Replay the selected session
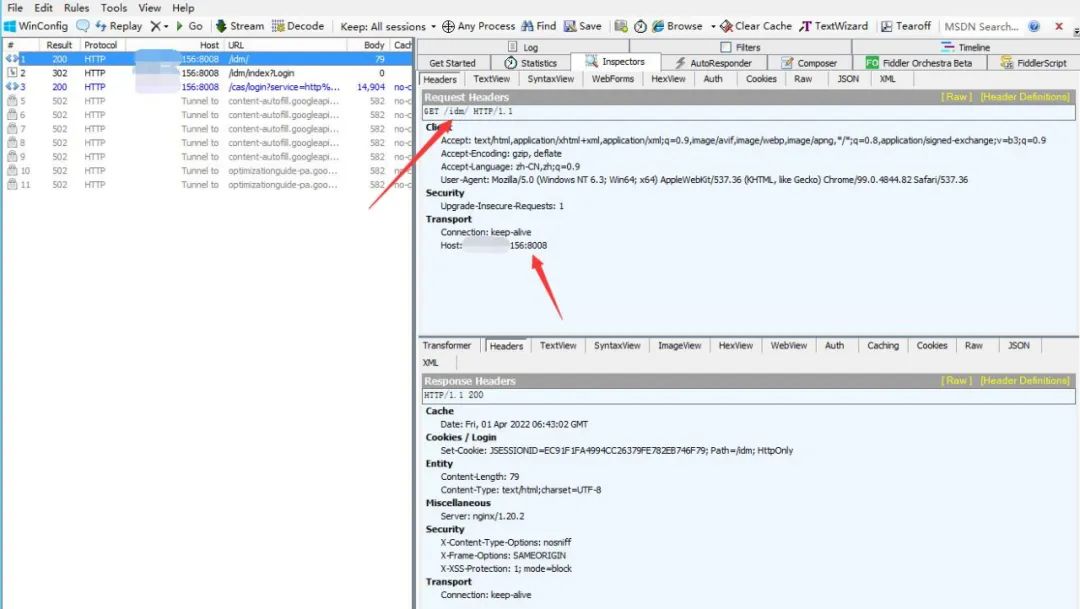The image size is (1080, 609). tap(118, 26)
